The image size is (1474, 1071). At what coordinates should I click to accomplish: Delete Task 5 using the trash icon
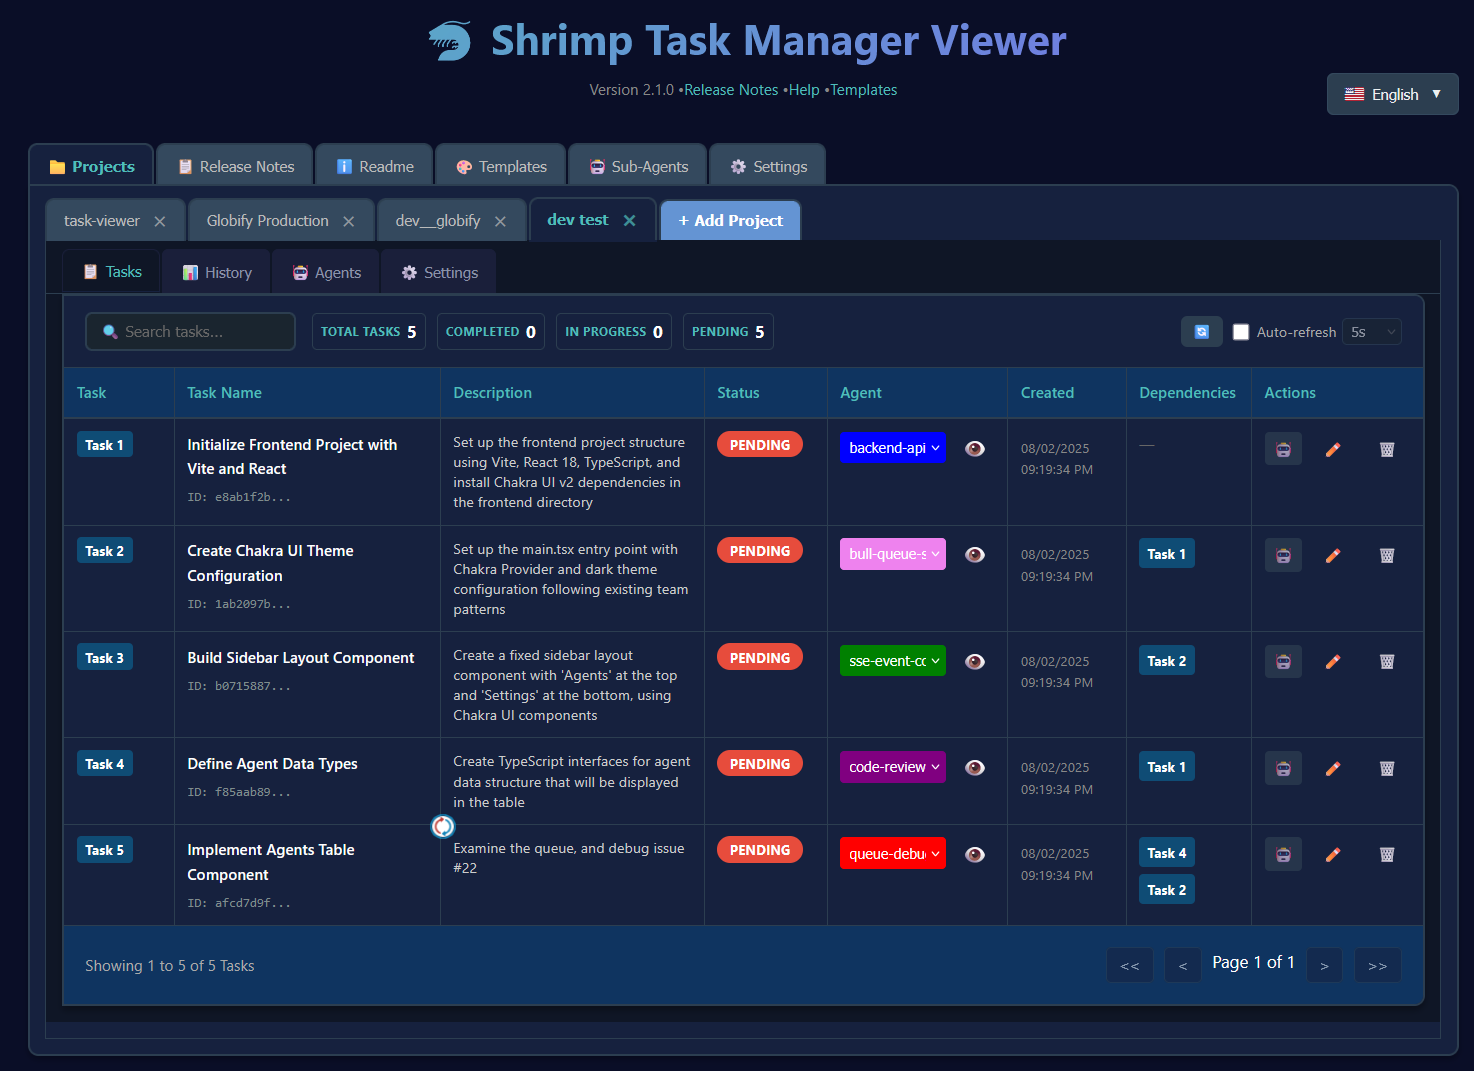pyautogui.click(x=1386, y=854)
